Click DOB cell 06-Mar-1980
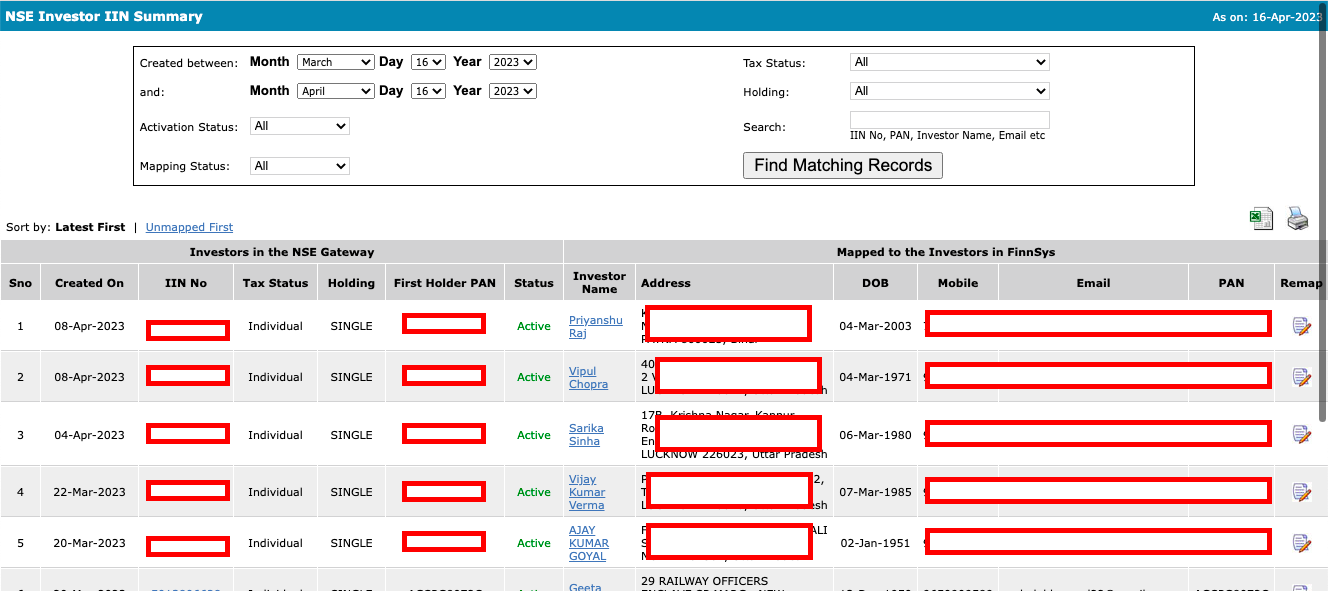This screenshot has height=591, width=1328. [876, 435]
